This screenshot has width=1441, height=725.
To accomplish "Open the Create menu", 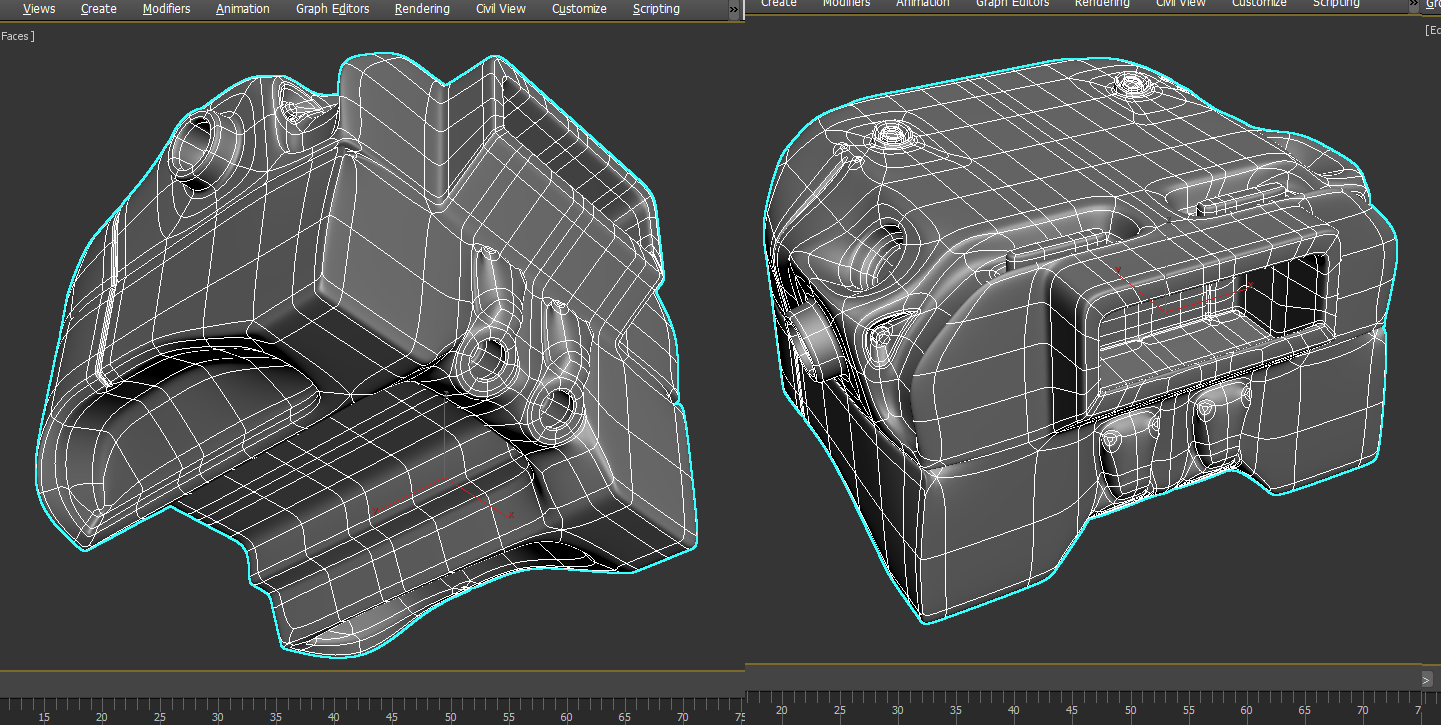I will pyautogui.click(x=98, y=8).
